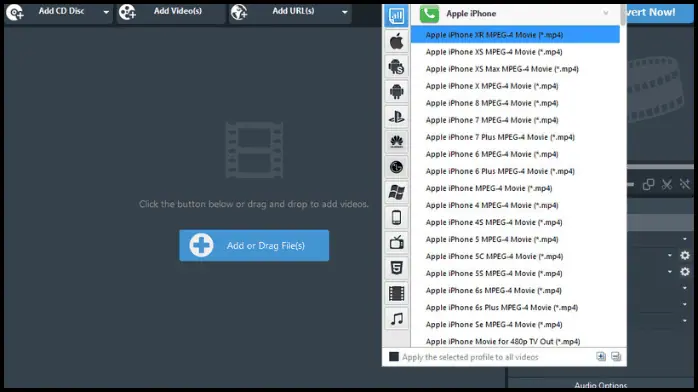Click the scissors clip icon

666,184
